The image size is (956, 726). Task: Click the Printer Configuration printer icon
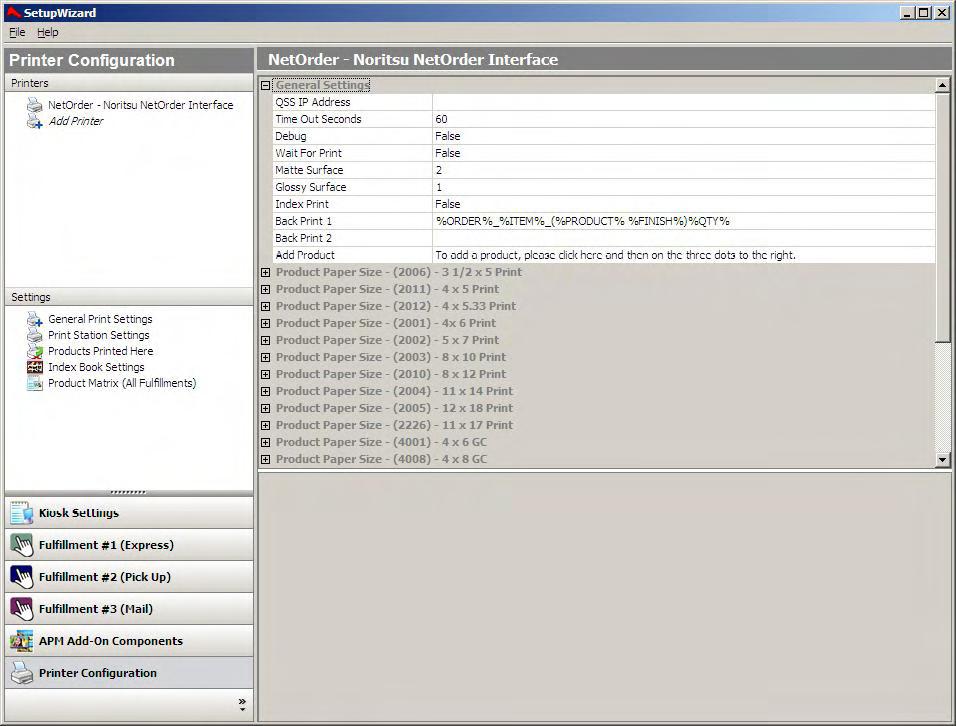(22, 673)
